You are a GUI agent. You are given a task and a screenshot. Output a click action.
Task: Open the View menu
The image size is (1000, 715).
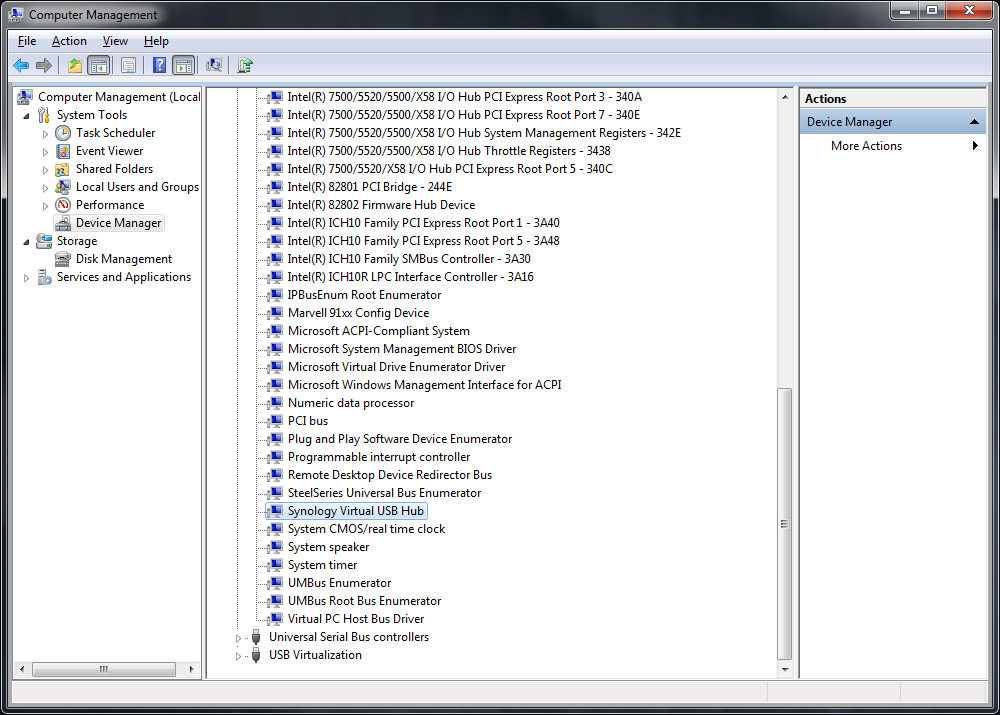click(x=115, y=41)
